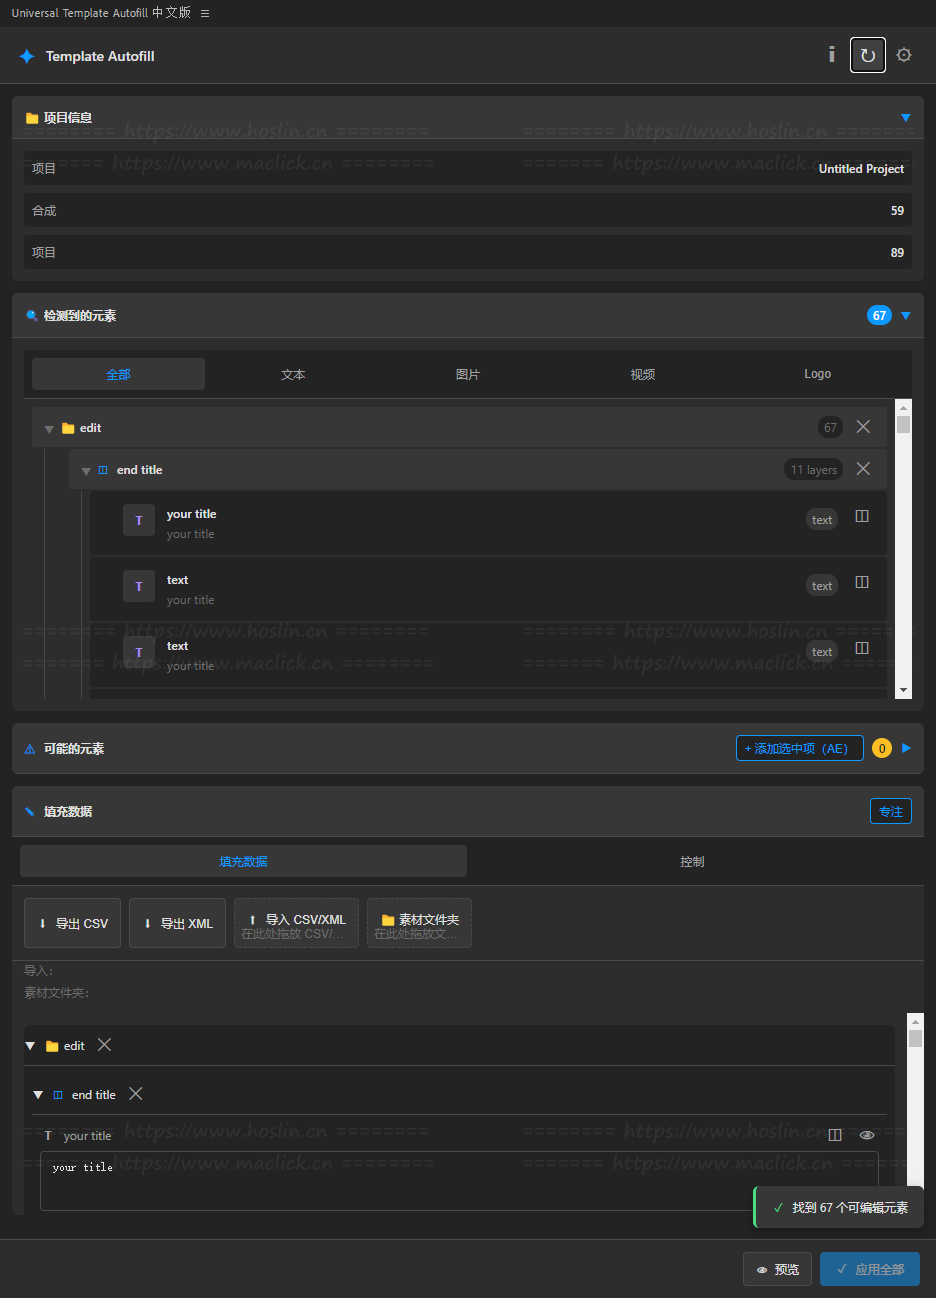Click the 找到 67 个可编辑元素 notification
The height and width of the screenshot is (1298, 936).
[838, 1207]
